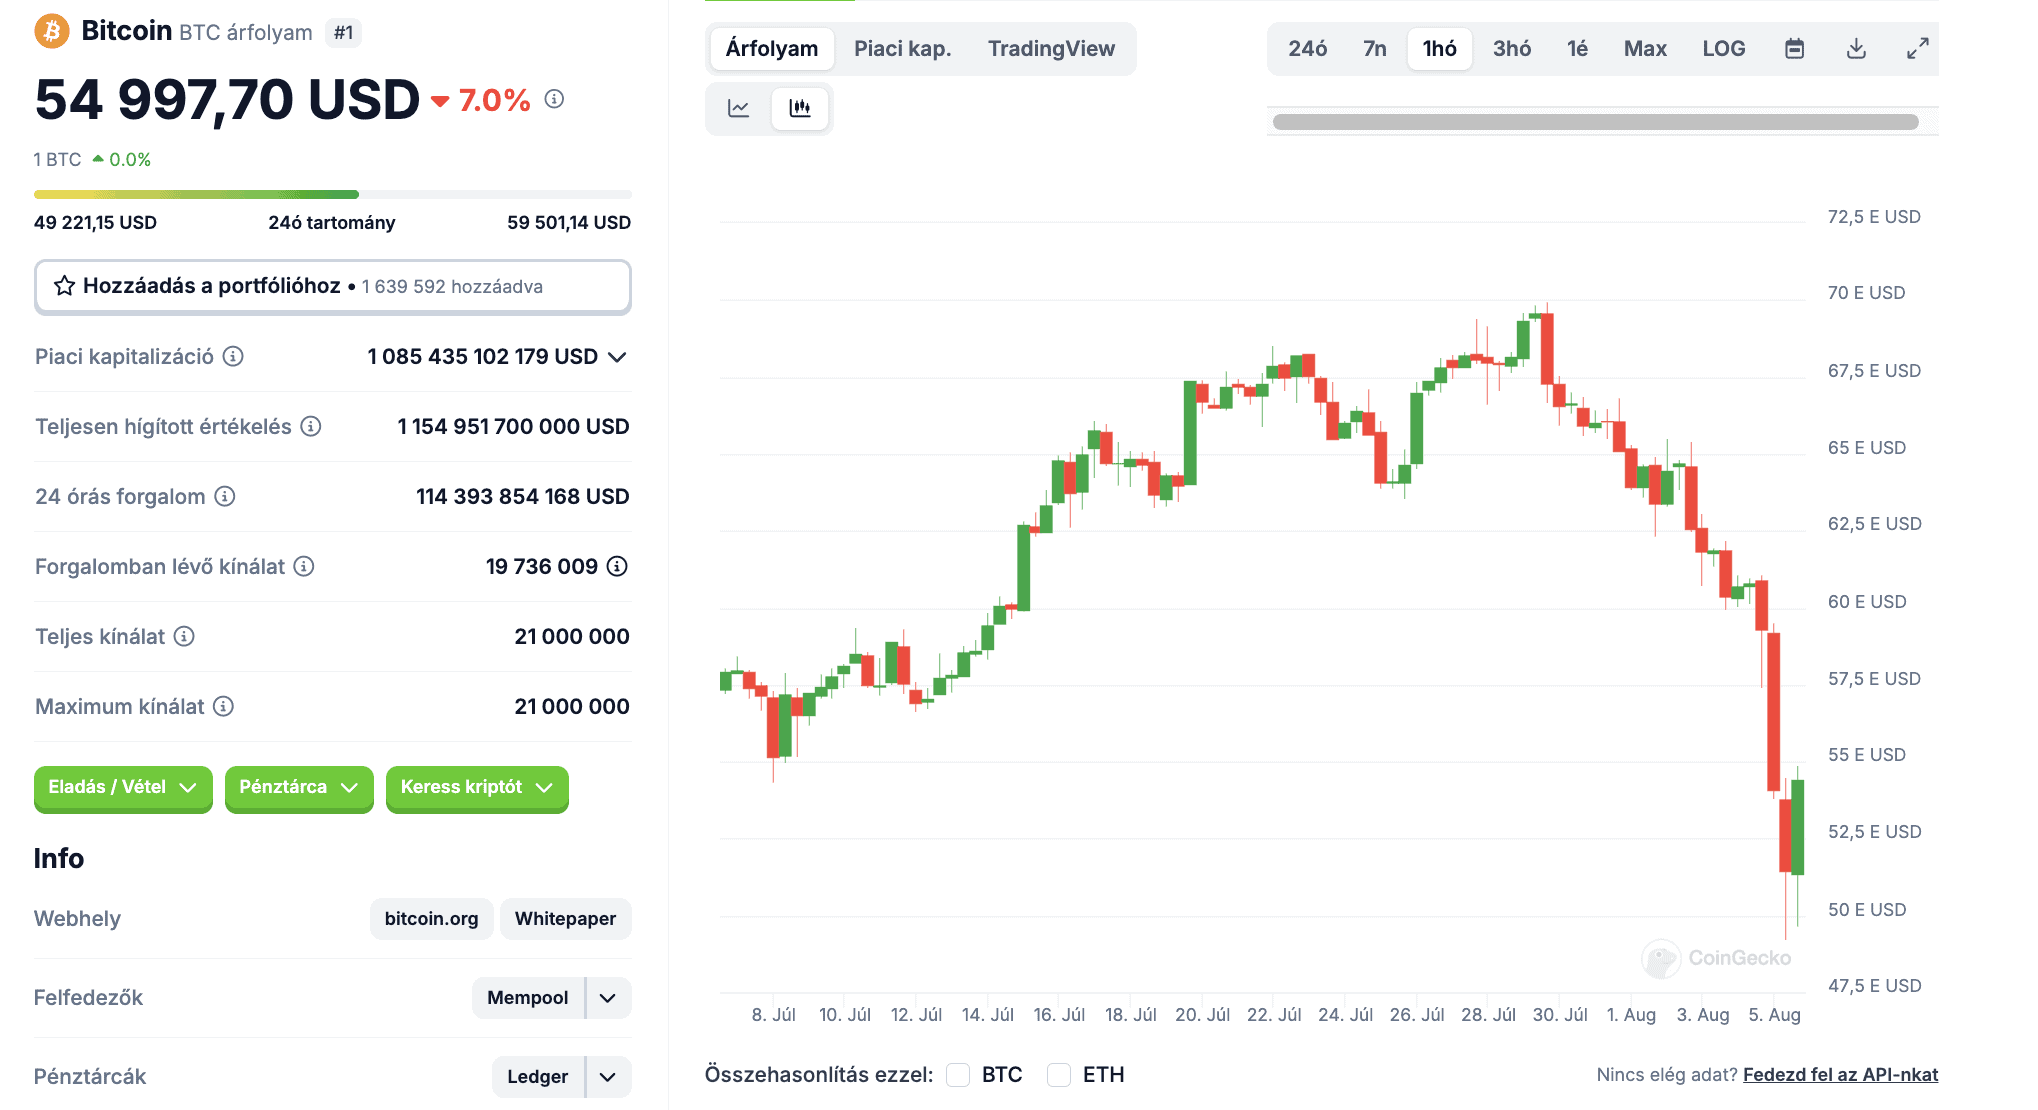The image size is (2038, 1110).
Task: Follow the Fedezd fel az API-nkat link
Action: point(1840,1075)
